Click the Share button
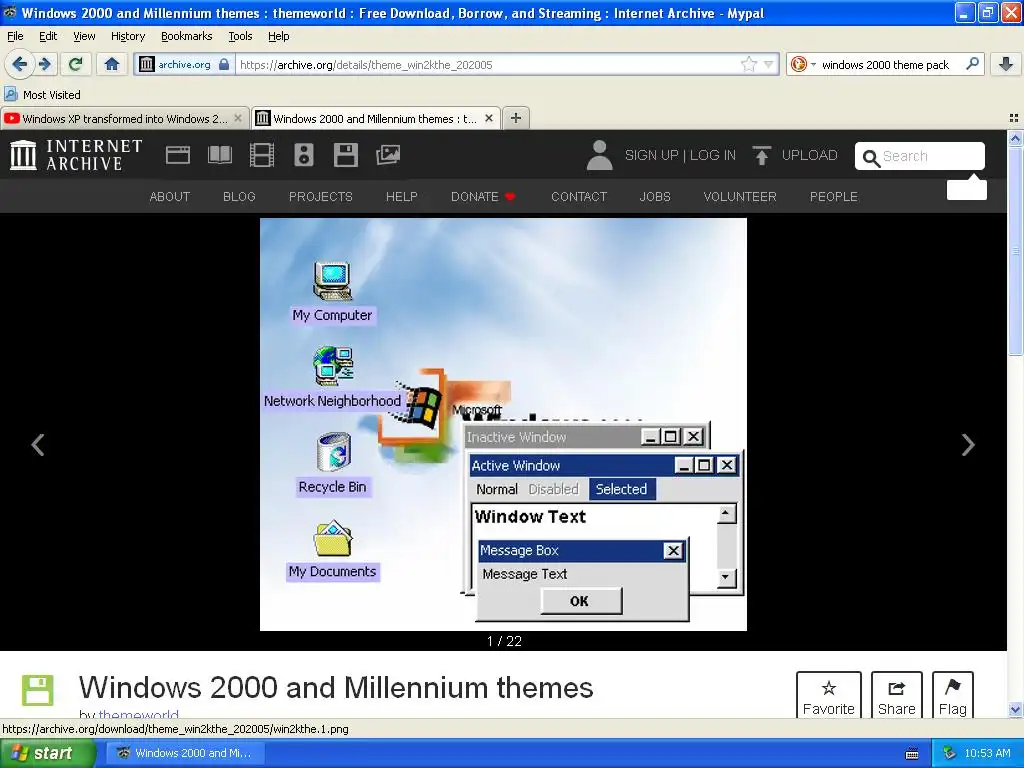 [897, 696]
